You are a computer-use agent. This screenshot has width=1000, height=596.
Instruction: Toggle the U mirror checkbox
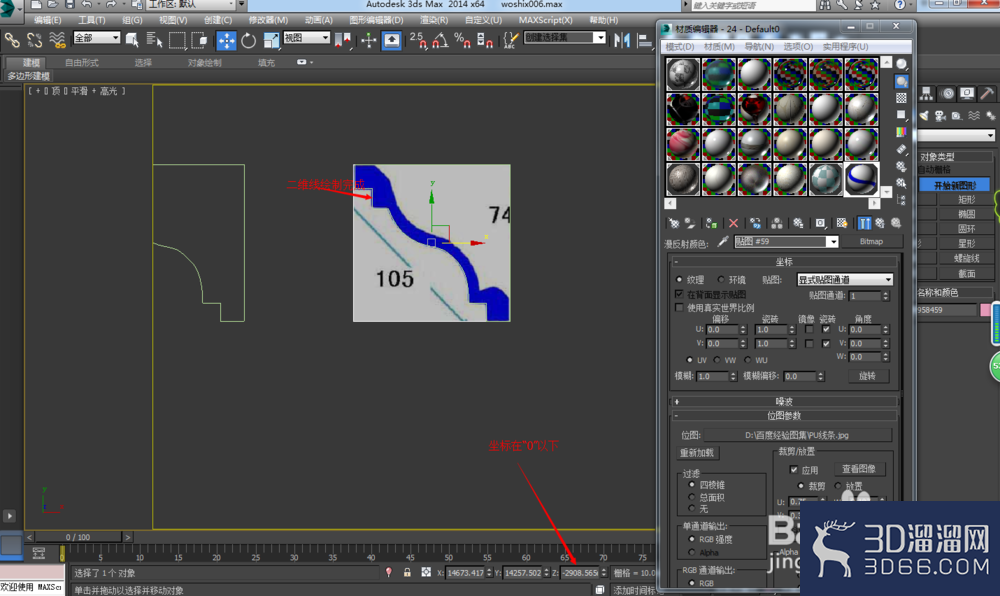[x=809, y=330]
